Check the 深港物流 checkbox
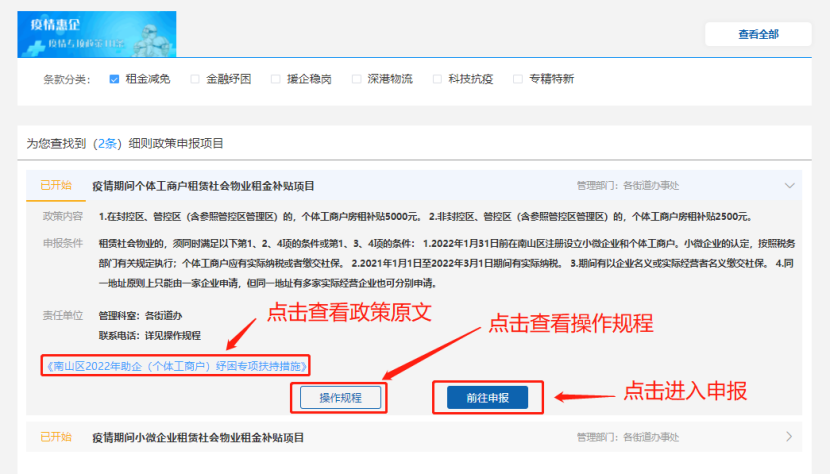 (x=356, y=79)
